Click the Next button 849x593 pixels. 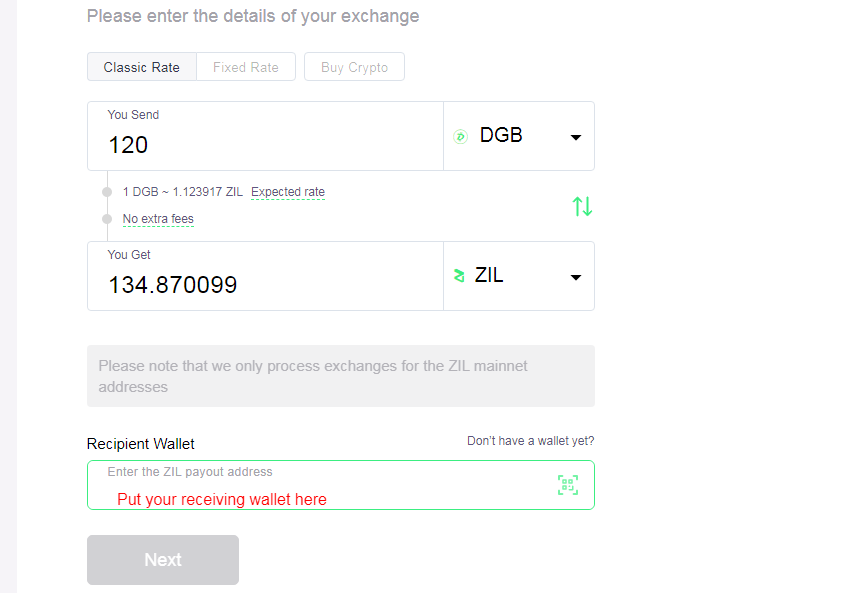click(x=163, y=560)
